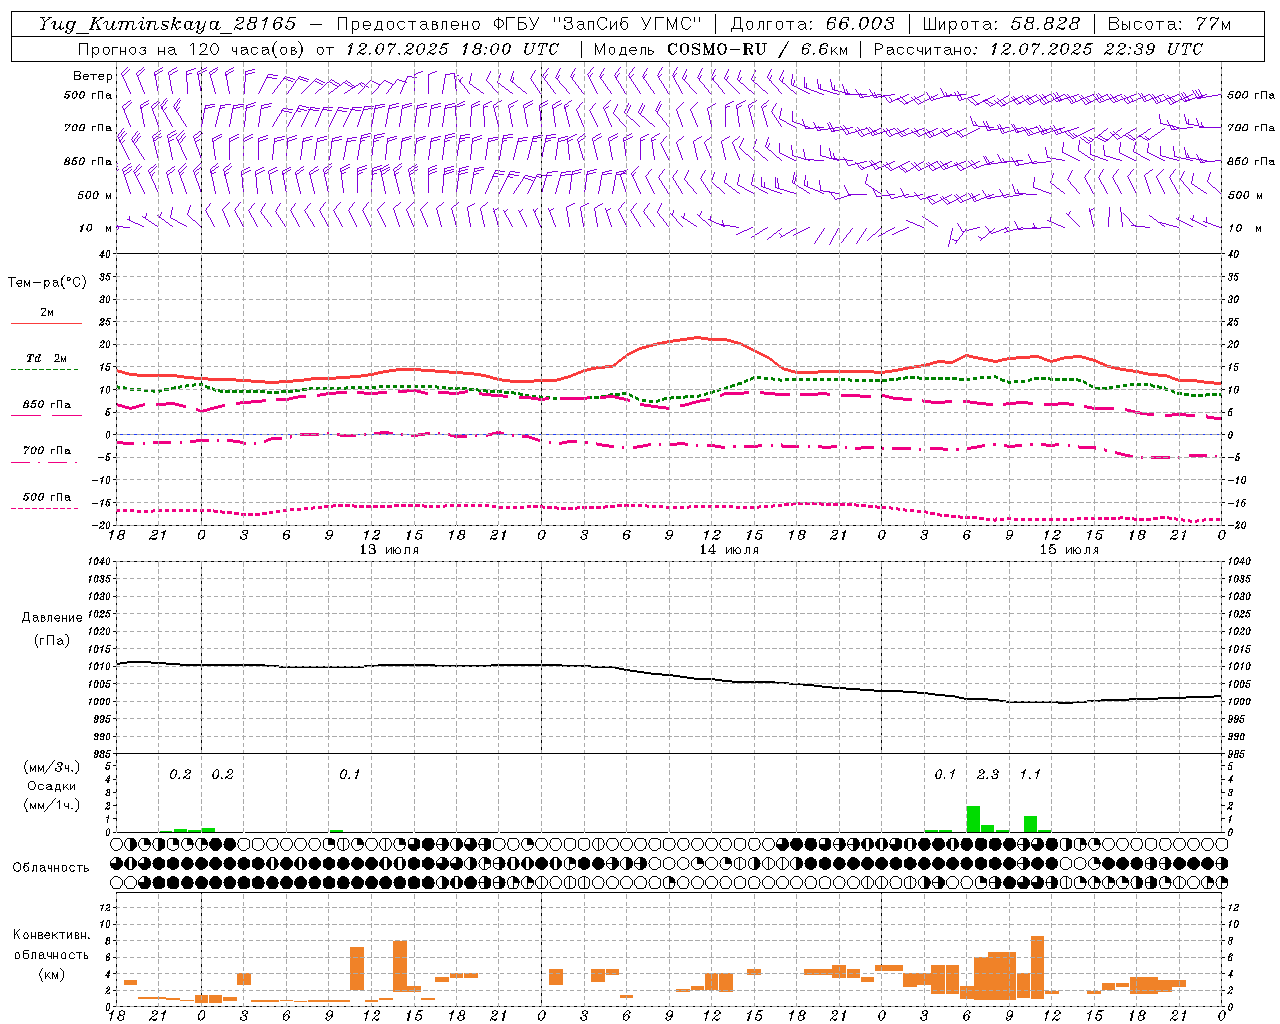Image resolution: width=1280 pixels, height=1024 pixels.
Task: Click the tallest green precipitation bar
Action: (x=973, y=819)
